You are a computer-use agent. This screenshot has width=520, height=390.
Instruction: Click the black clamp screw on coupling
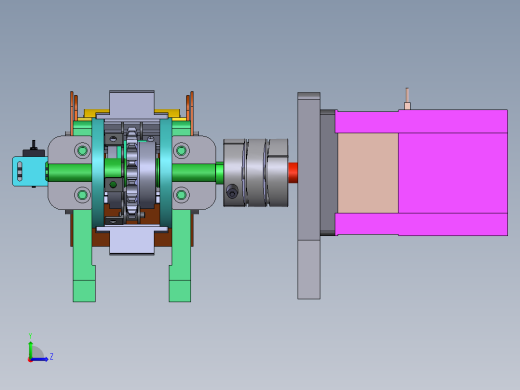(232, 192)
